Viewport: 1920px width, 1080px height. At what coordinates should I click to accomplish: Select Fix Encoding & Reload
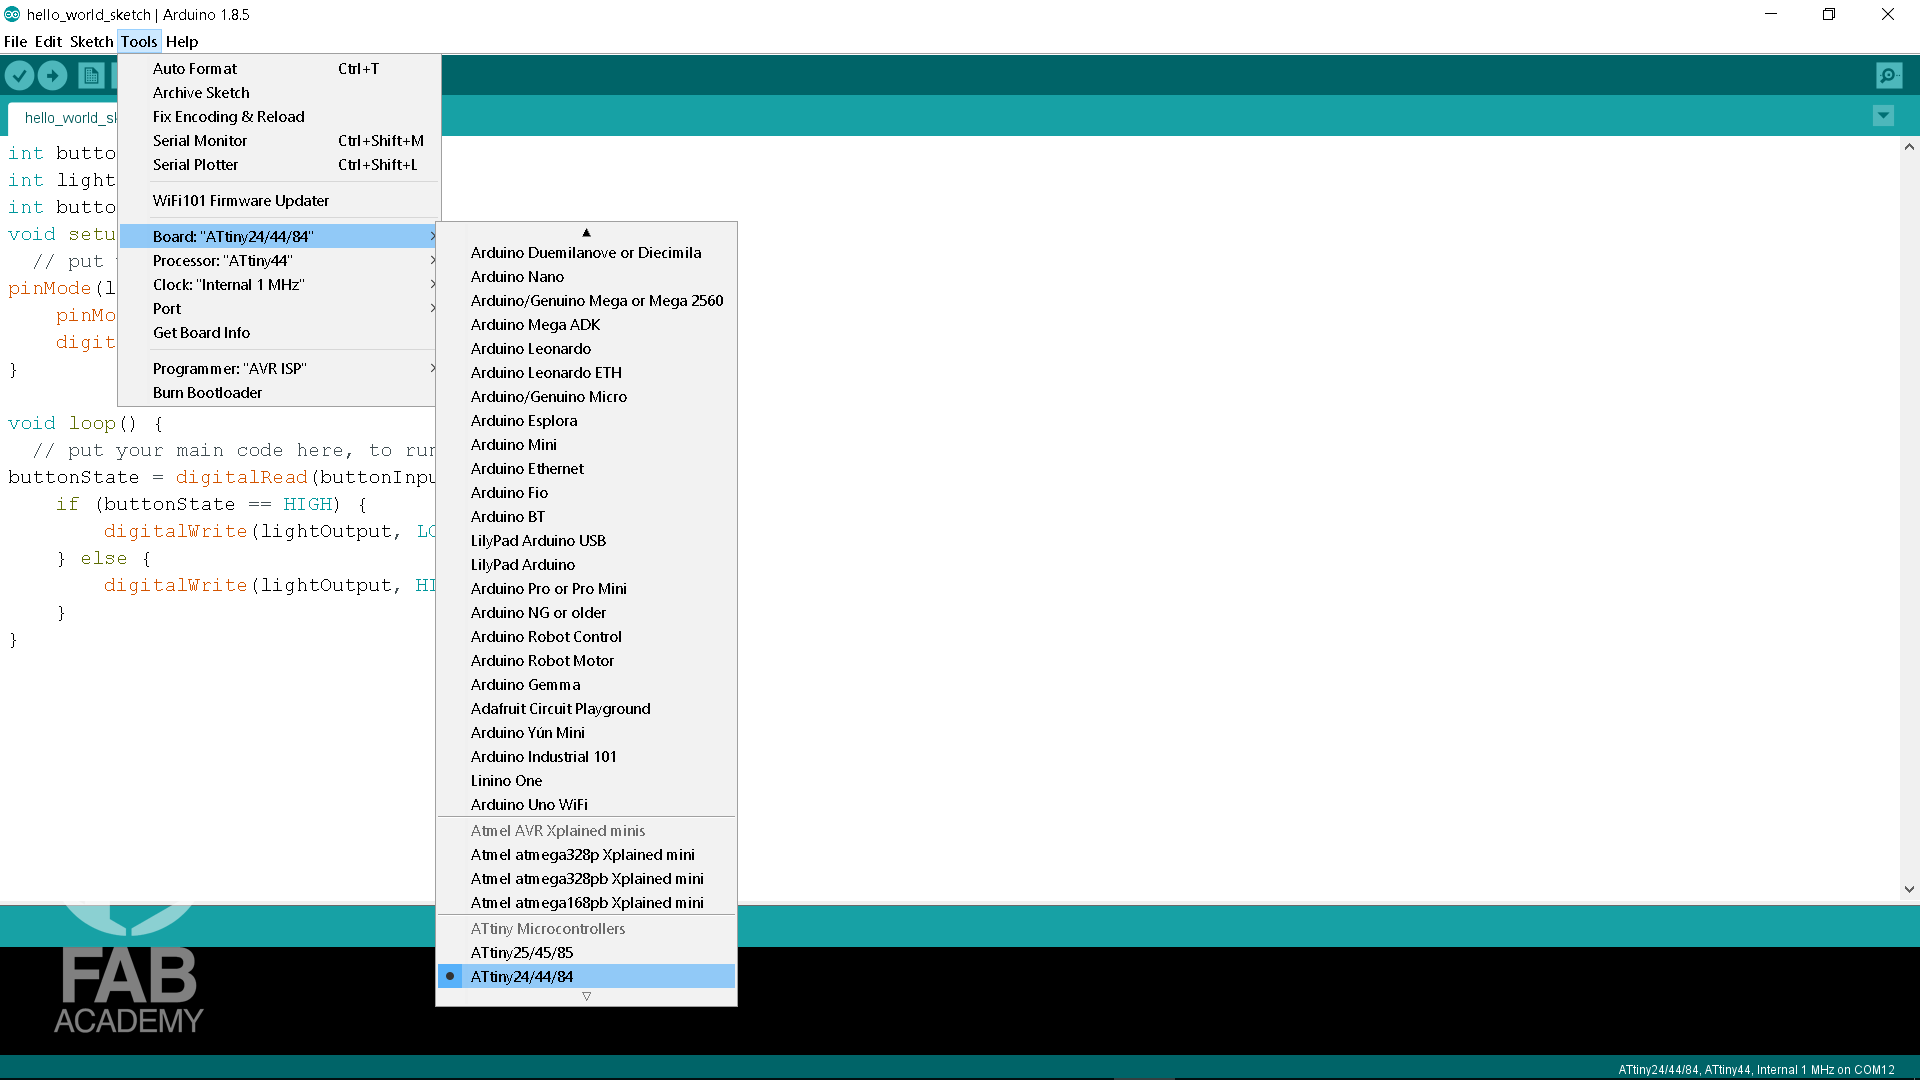pyautogui.click(x=280, y=117)
